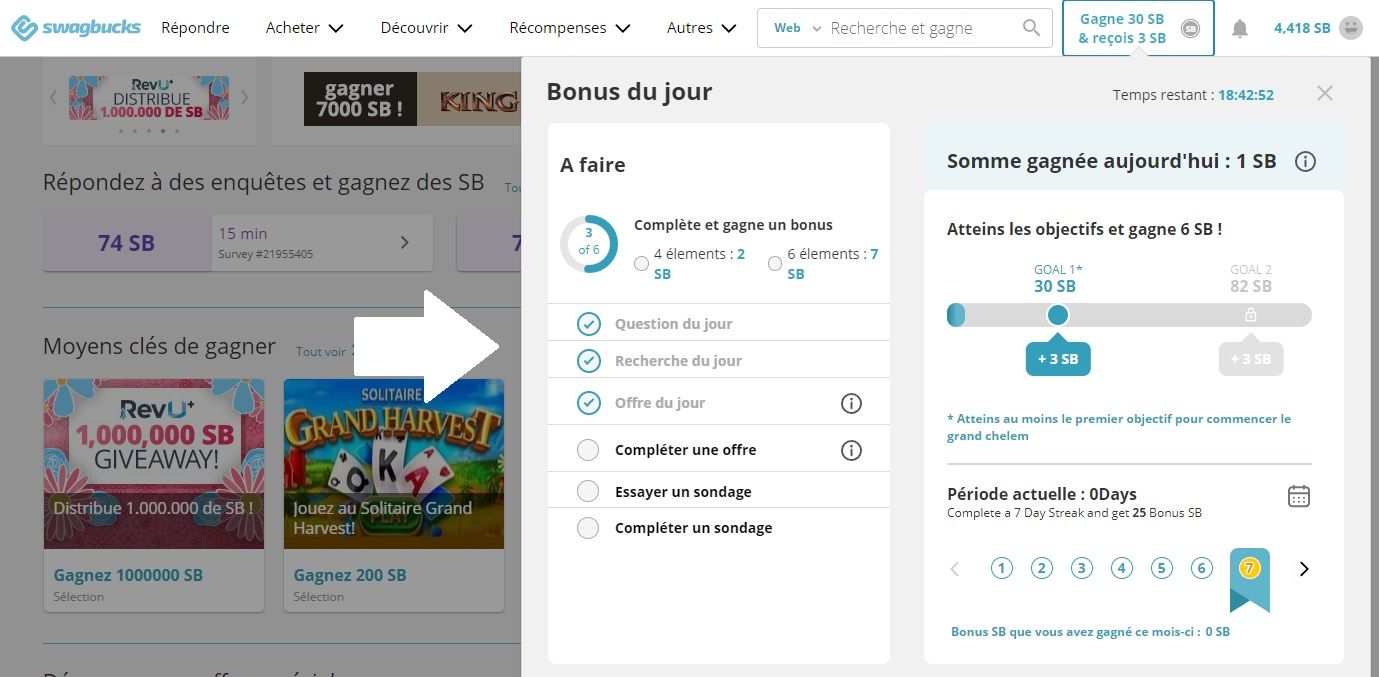Open the Compléter un sondage task
Screen dimensions: 1379x677
click(x=693, y=528)
